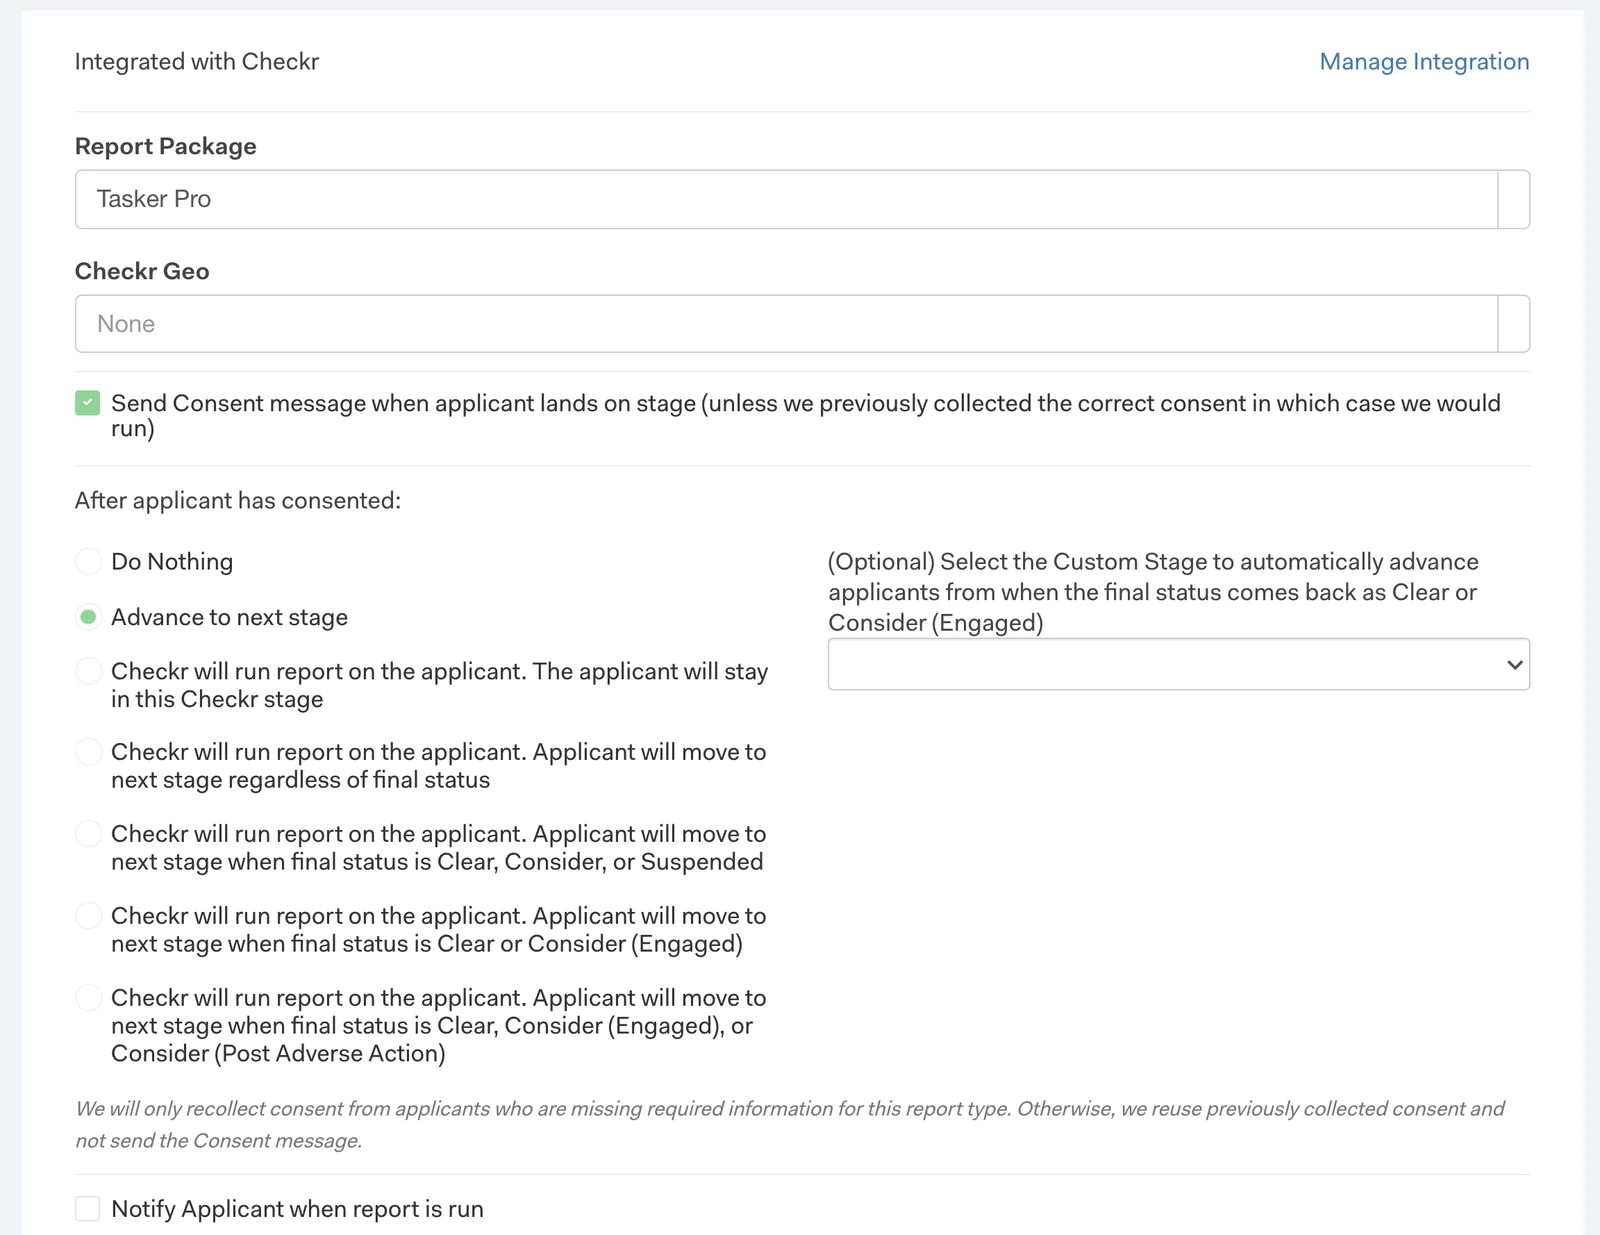Click the 'After applicant has consented:' text

[x=238, y=500]
